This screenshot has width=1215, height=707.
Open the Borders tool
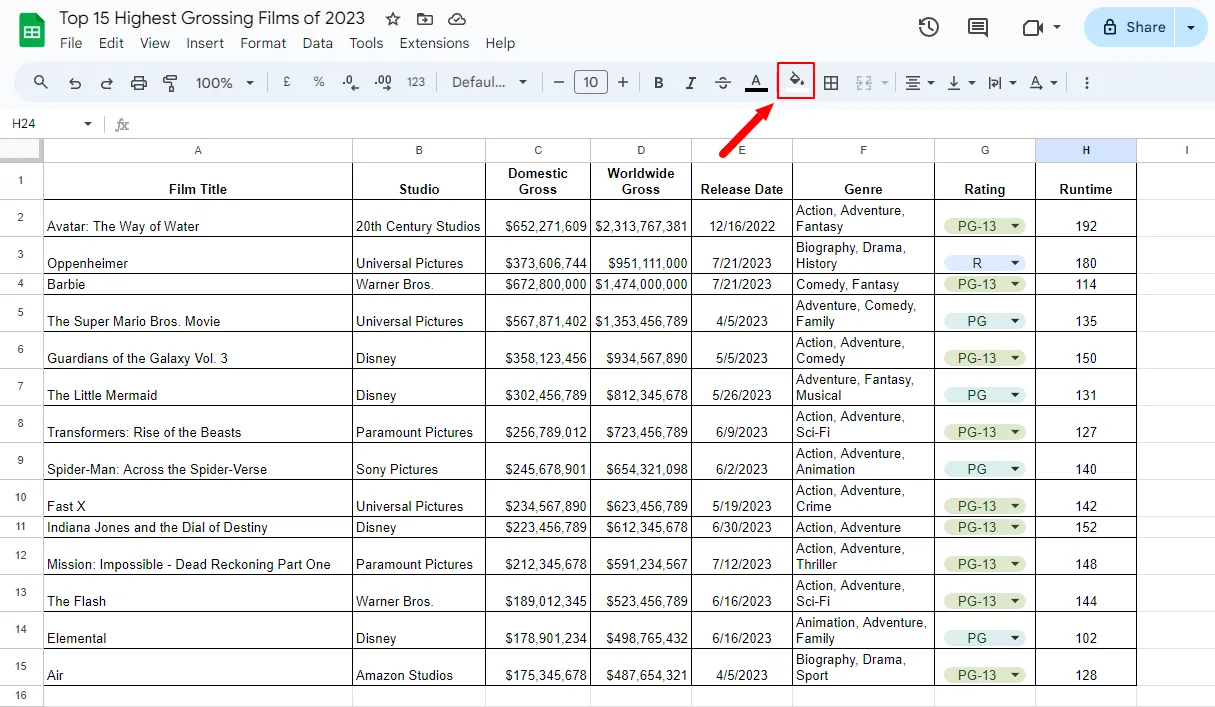click(x=831, y=83)
